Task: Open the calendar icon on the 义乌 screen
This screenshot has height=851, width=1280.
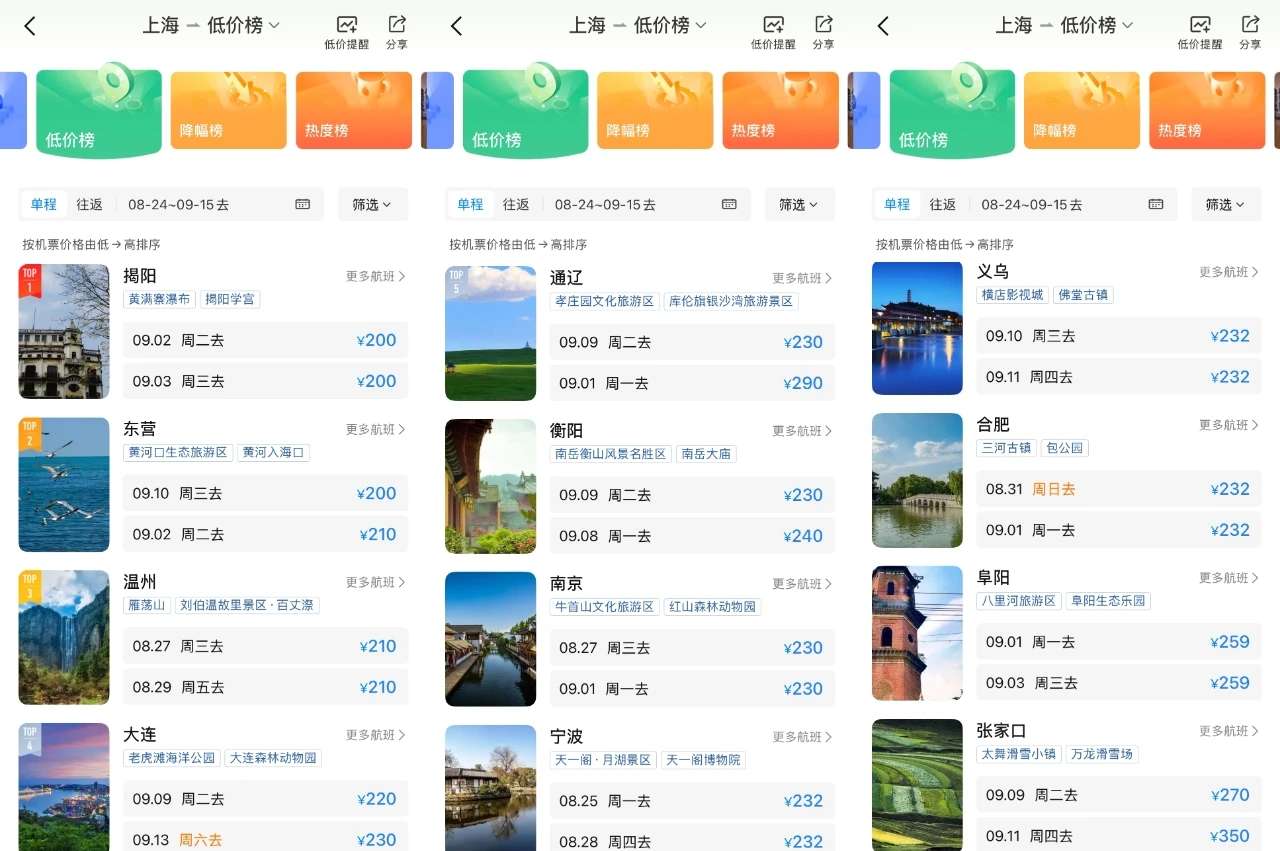Action: point(1156,204)
